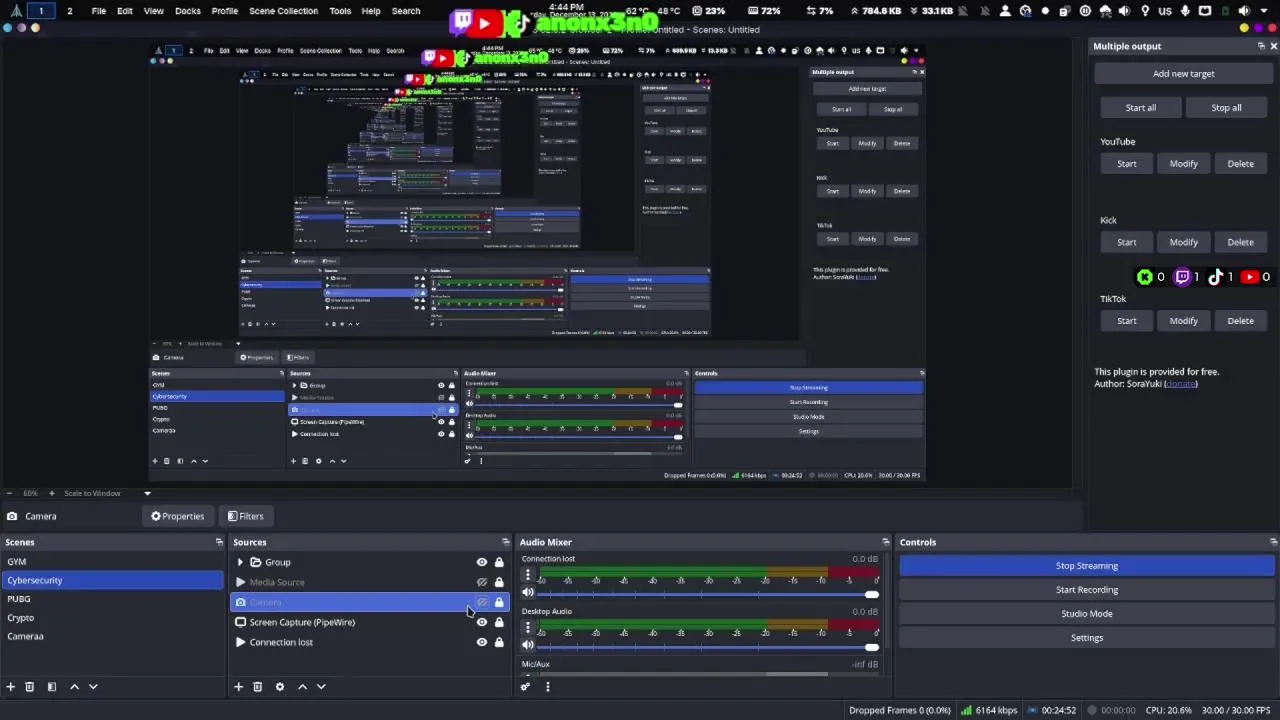Open Connection lost mixer options dots
Image resolution: width=1280 pixels, height=720 pixels.
coord(528,575)
